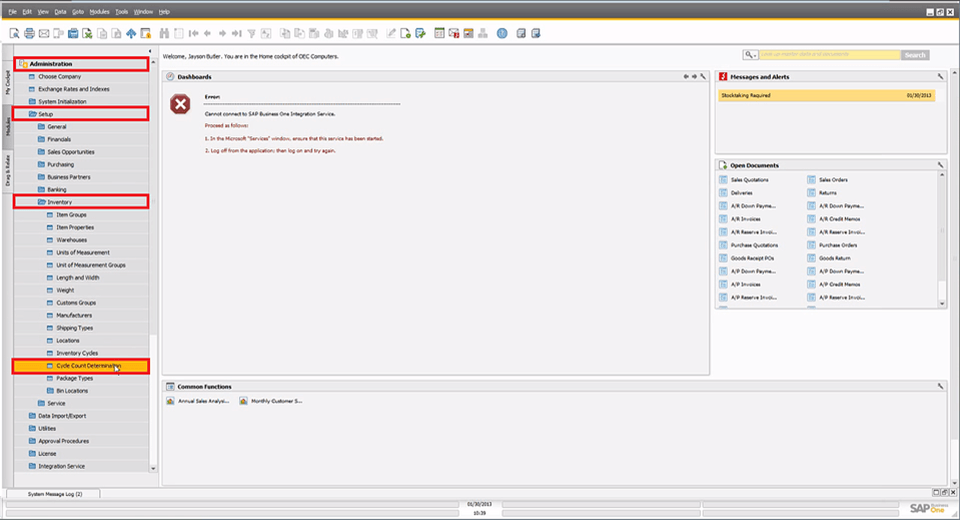Click Open Documents wrench icon
Image resolution: width=960 pixels, height=520 pixels.
coord(940,165)
